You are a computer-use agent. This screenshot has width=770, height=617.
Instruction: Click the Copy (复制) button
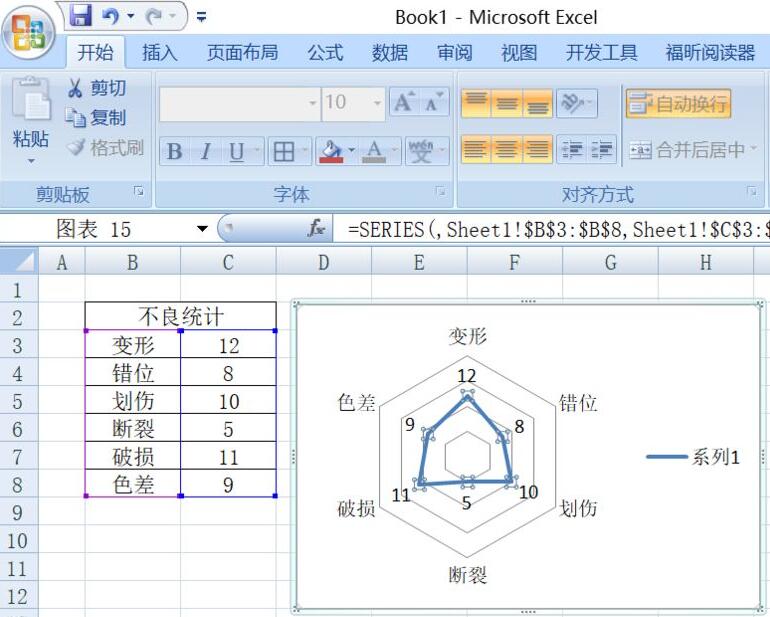click(x=97, y=118)
